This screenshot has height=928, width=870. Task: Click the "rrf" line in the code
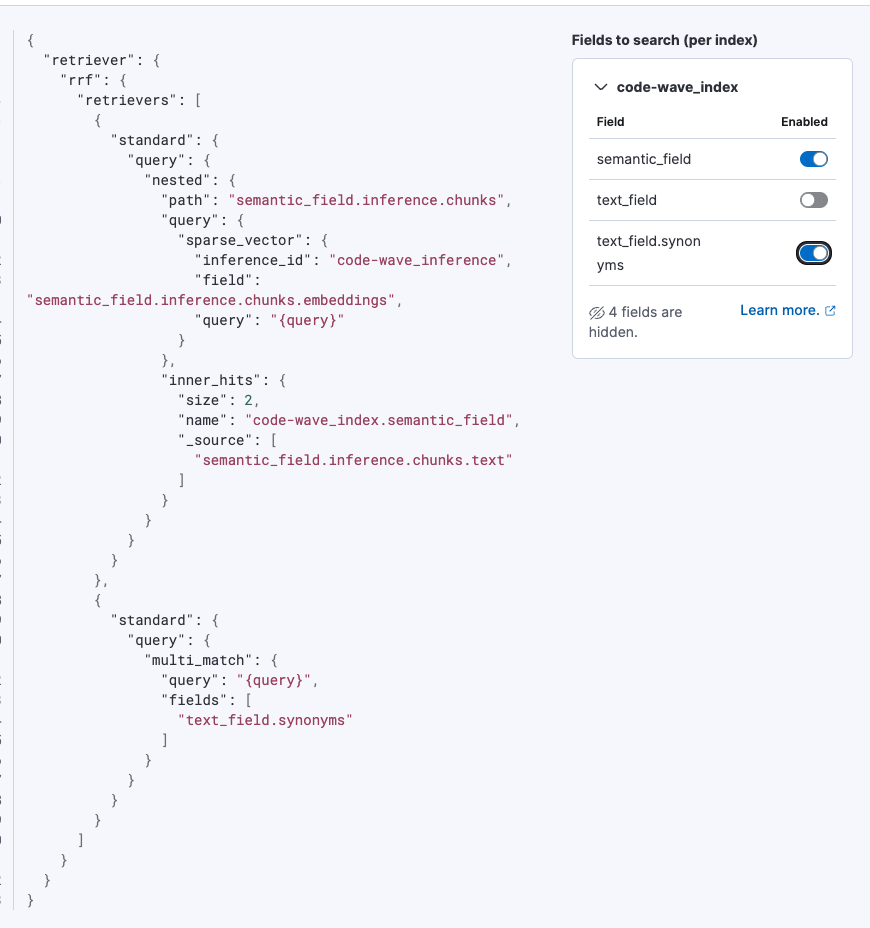click(x=94, y=80)
